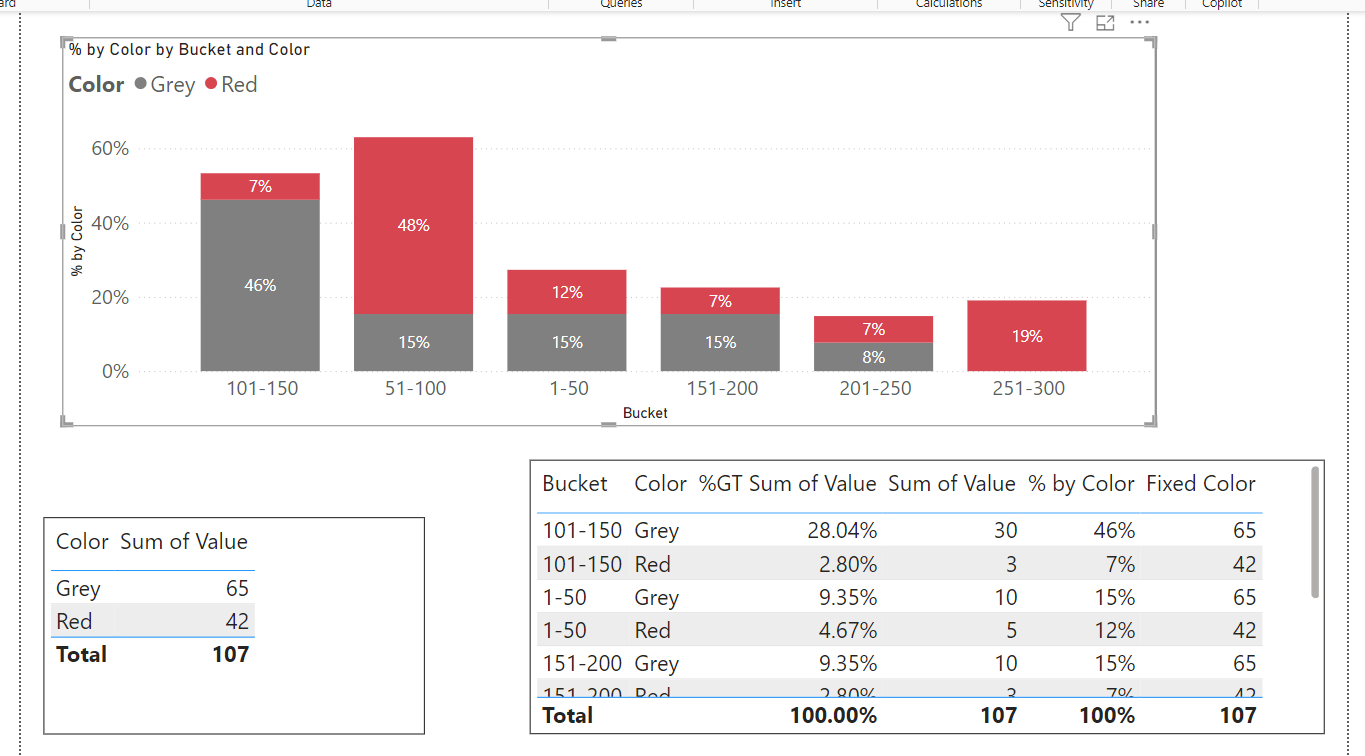Select the red 7% segment of the 151-200 bar
This screenshot has width=1365, height=756.
click(720, 301)
